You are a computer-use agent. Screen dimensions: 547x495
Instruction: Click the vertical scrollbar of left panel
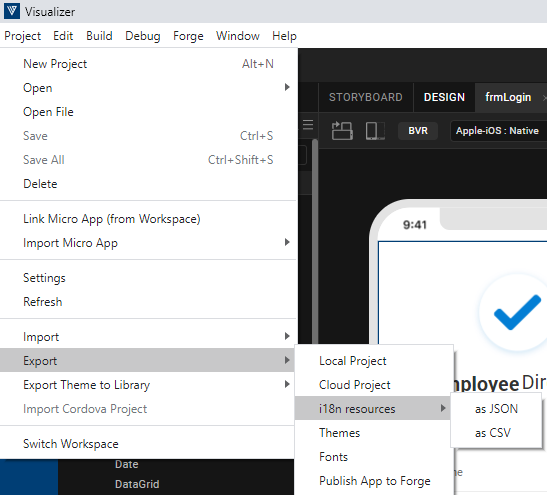point(315,241)
